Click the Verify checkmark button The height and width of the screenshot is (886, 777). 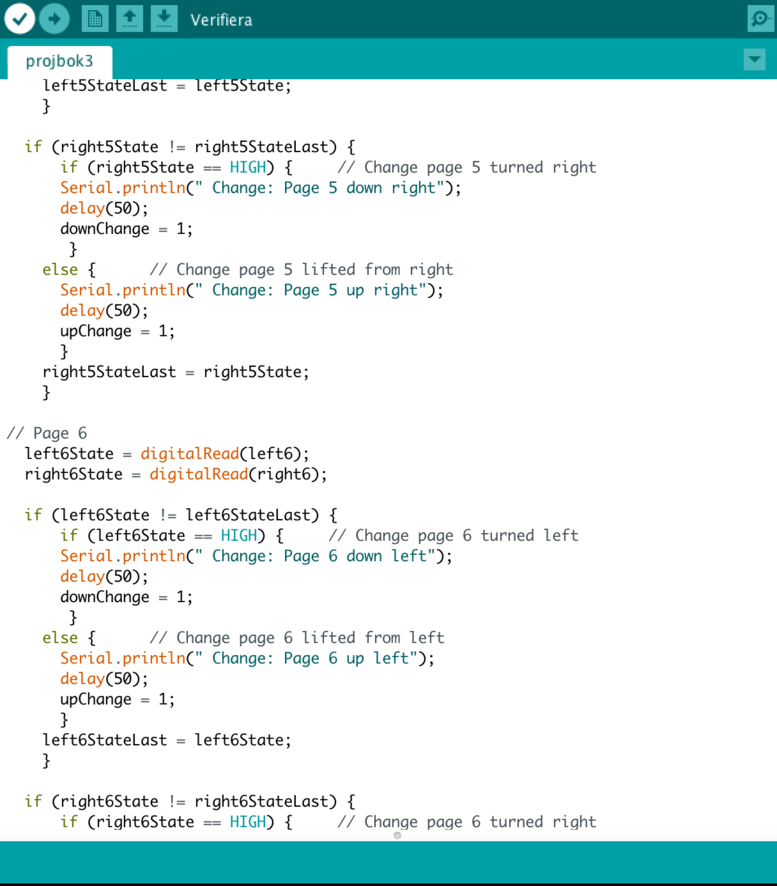coord(20,19)
